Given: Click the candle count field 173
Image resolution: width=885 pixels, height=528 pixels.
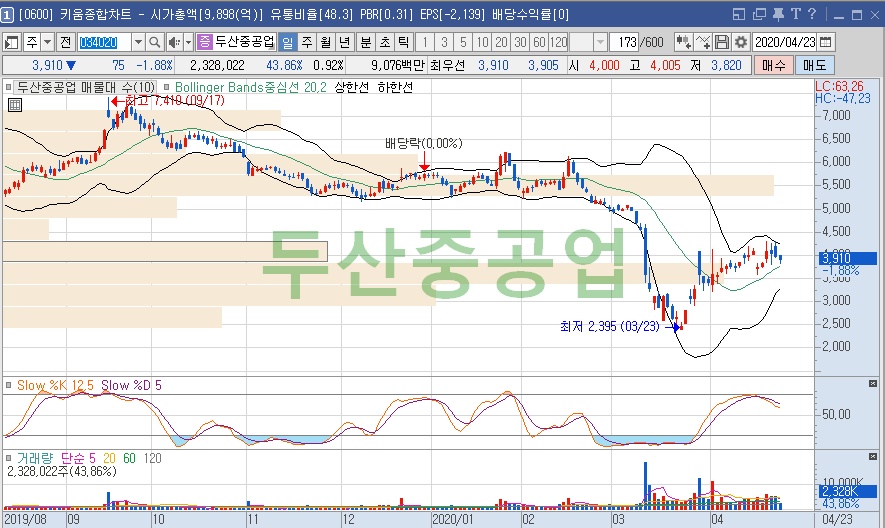Looking at the screenshot, I should pyautogui.click(x=626, y=42).
